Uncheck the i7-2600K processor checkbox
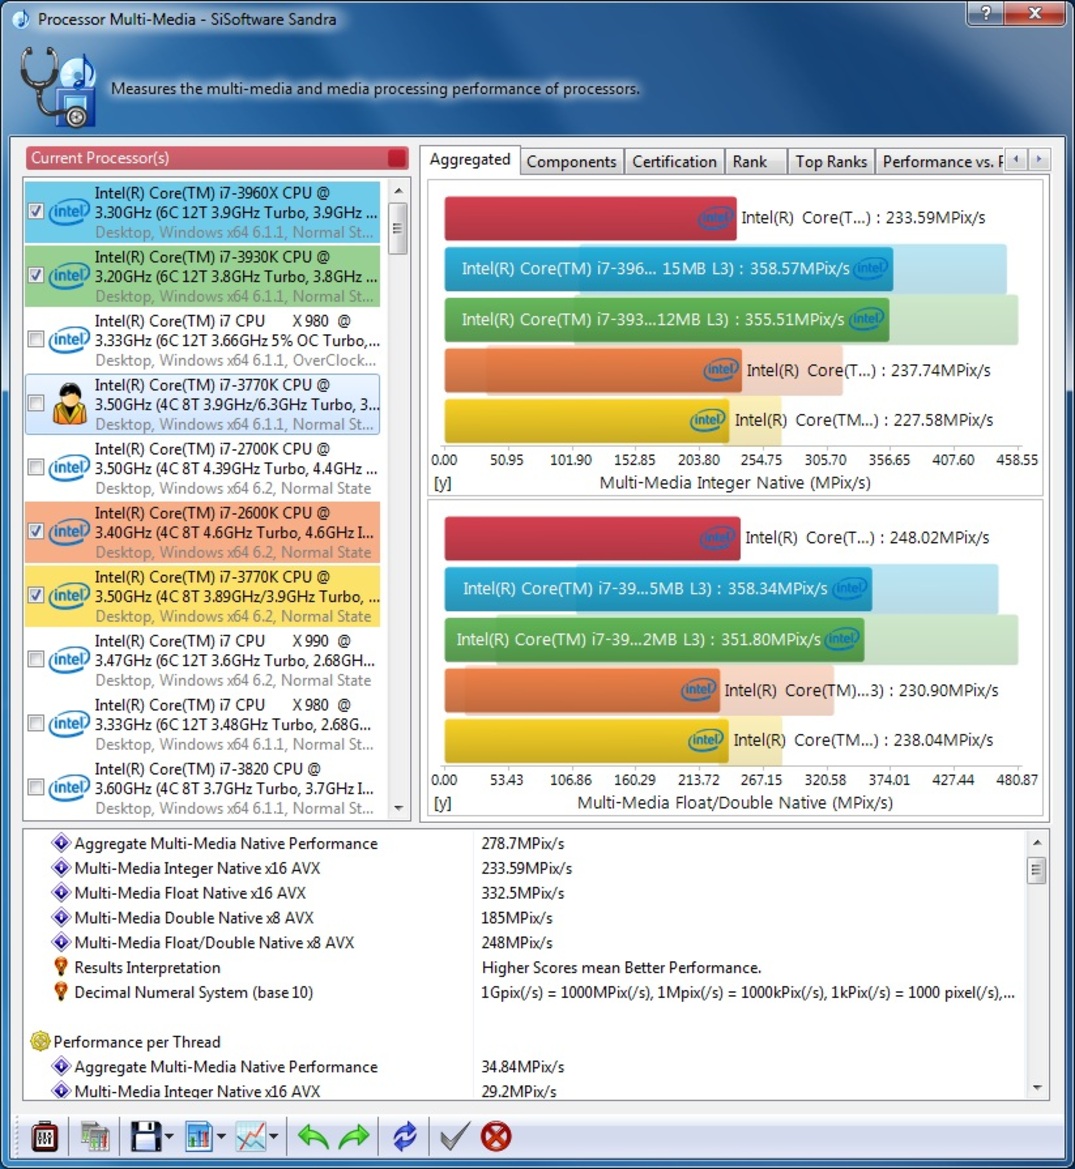 pyautogui.click(x=35, y=532)
